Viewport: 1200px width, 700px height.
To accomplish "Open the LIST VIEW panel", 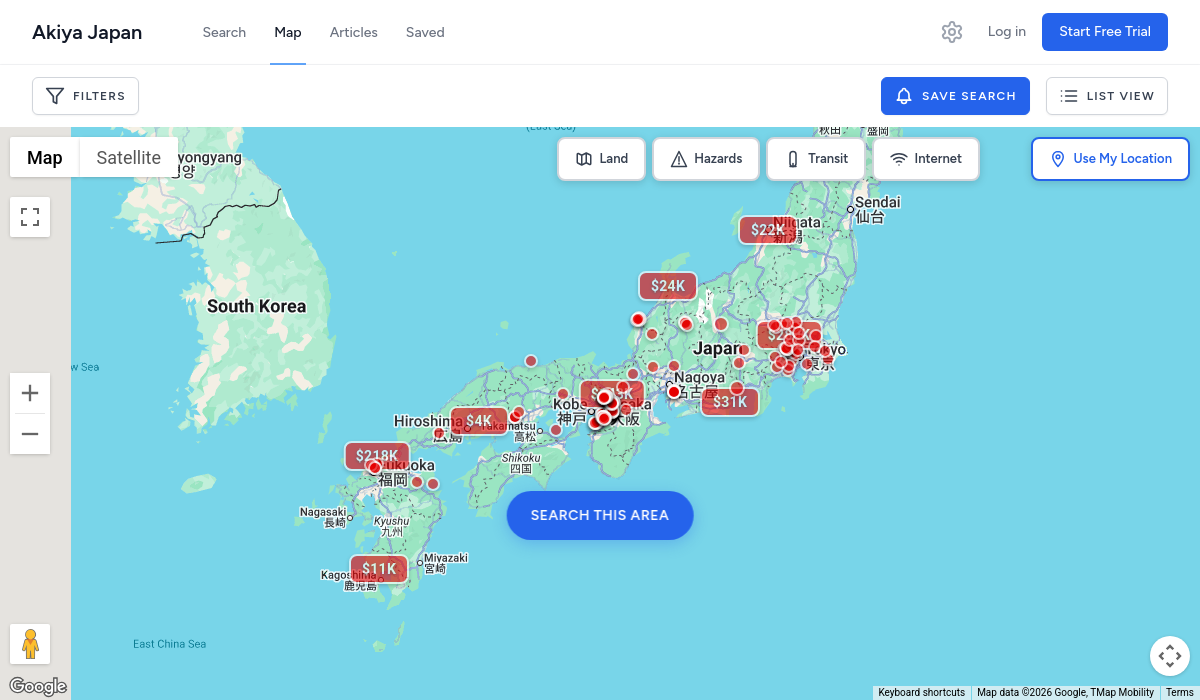I will coord(1106,96).
